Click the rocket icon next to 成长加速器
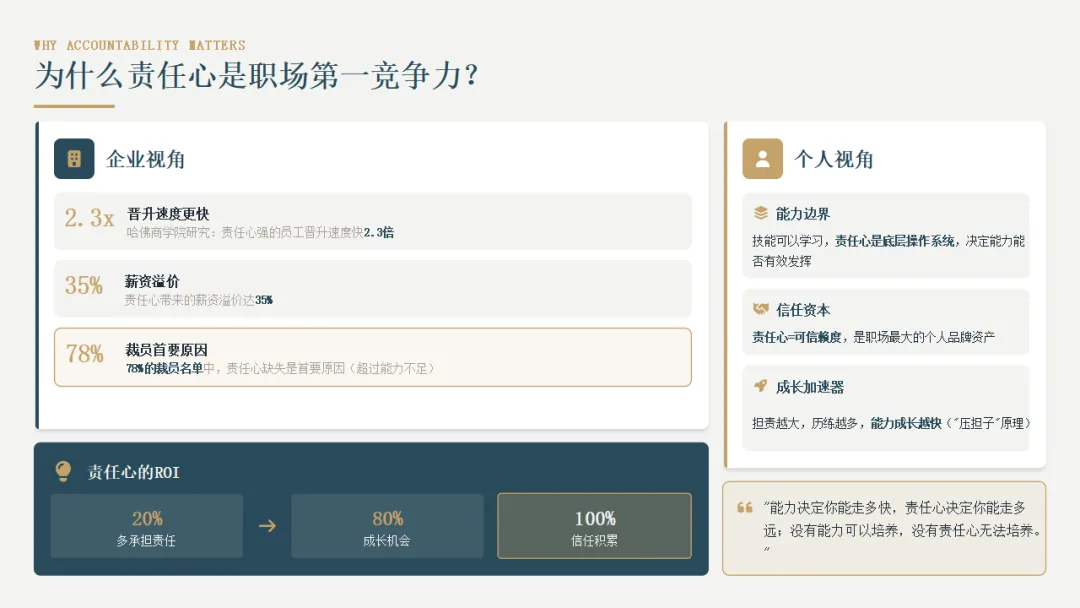This screenshot has height=608, width=1080. 760,386
